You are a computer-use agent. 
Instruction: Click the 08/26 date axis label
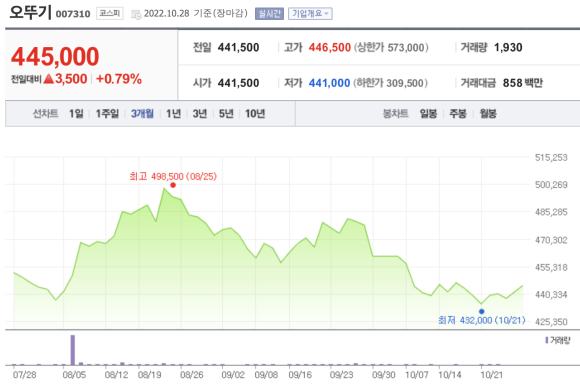click(x=192, y=375)
